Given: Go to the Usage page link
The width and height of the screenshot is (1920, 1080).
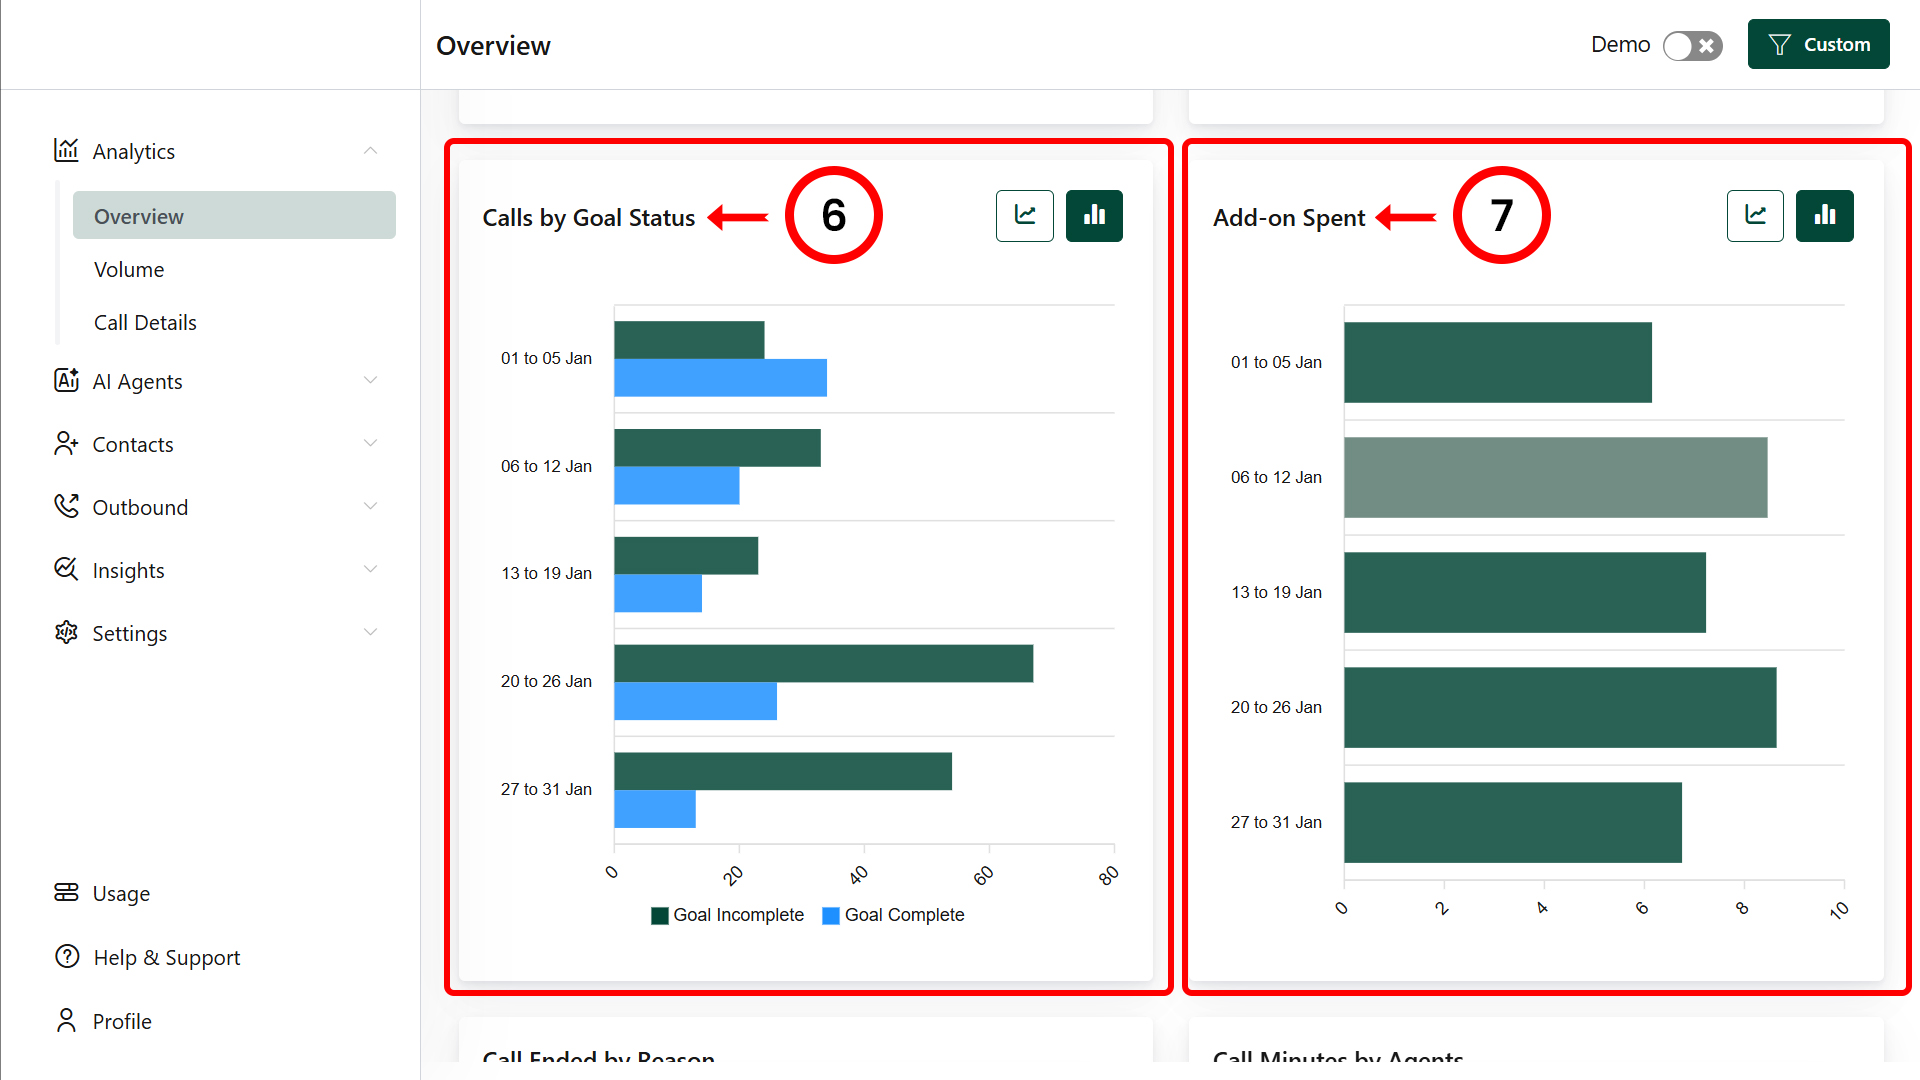Looking at the screenshot, I should coord(121,893).
